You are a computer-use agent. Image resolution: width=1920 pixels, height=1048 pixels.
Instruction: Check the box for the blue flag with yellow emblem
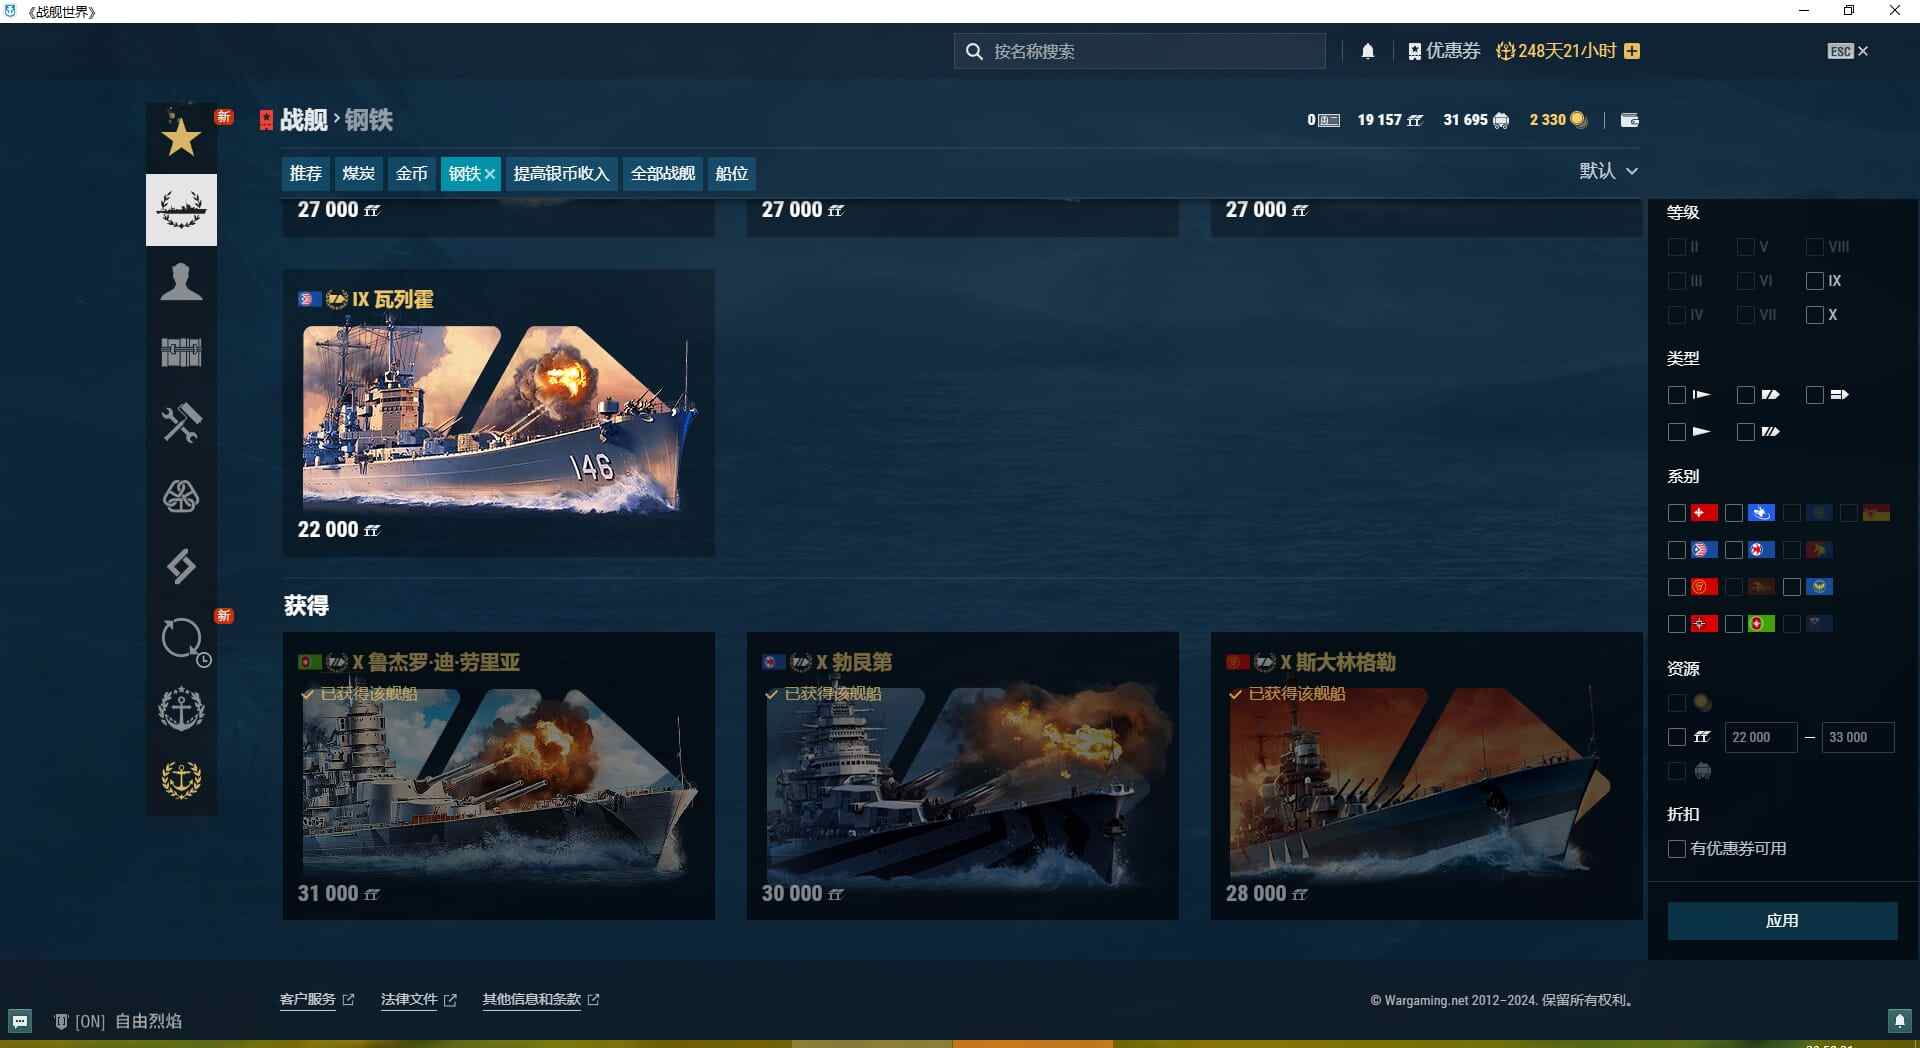pyautogui.click(x=1792, y=587)
